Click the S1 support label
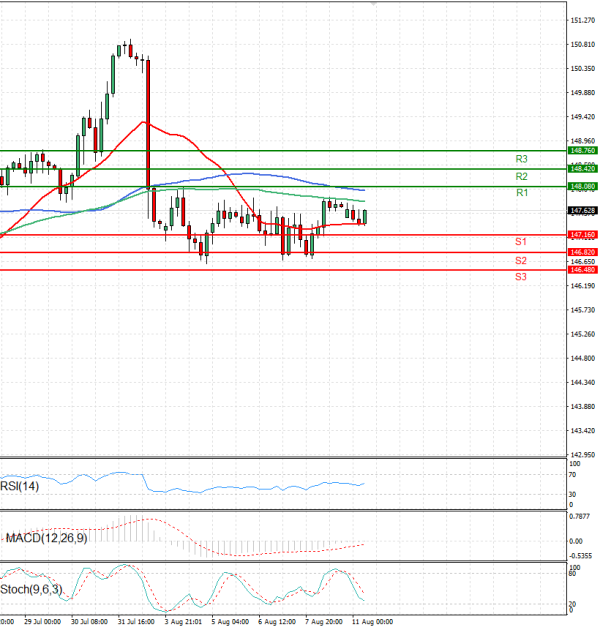The height and width of the screenshot is (630, 600). [521, 242]
